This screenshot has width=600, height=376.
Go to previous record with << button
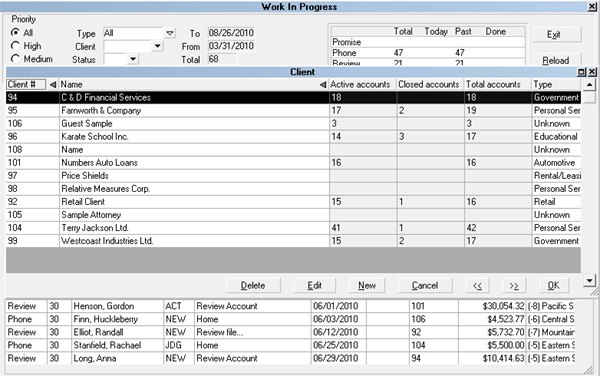477,285
